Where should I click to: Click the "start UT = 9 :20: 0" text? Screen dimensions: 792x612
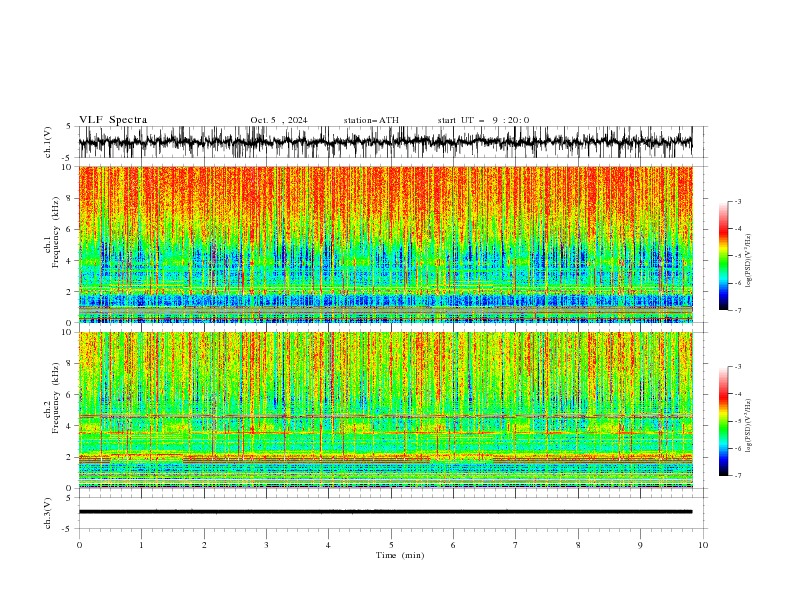(483, 120)
